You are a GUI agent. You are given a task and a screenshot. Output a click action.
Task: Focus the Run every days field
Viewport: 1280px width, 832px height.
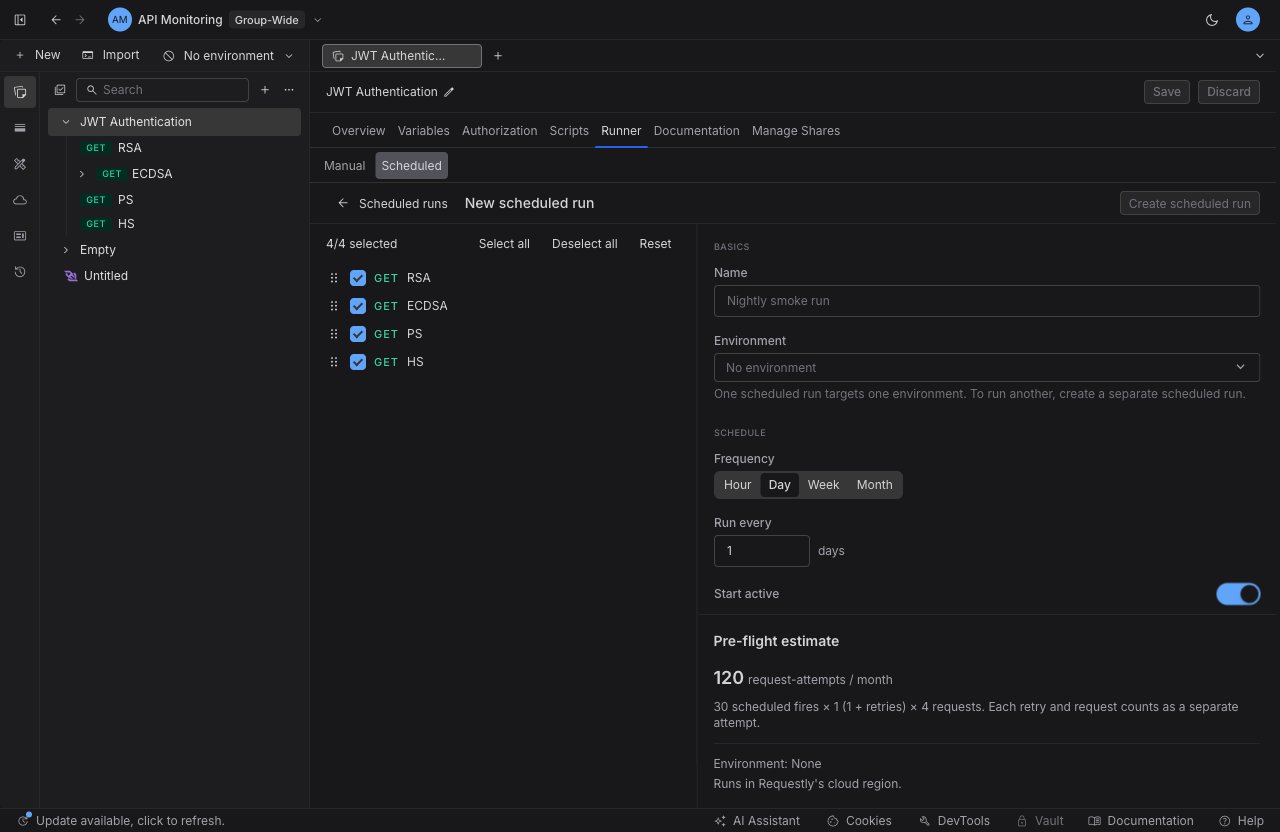point(762,551)
